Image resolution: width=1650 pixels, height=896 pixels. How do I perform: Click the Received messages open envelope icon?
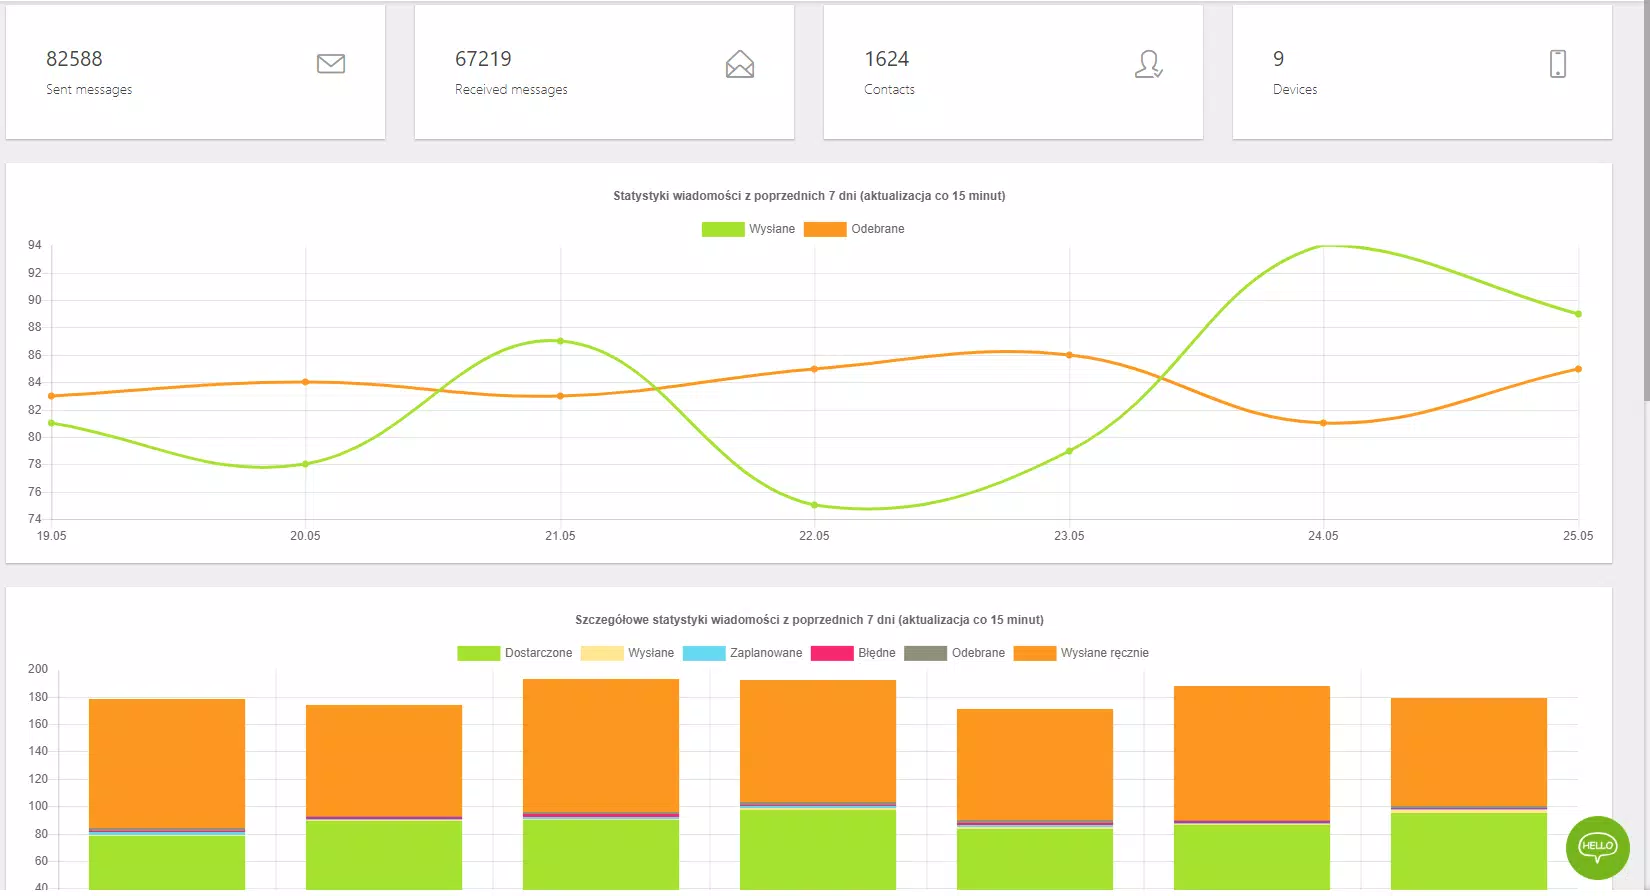point(740,64)
